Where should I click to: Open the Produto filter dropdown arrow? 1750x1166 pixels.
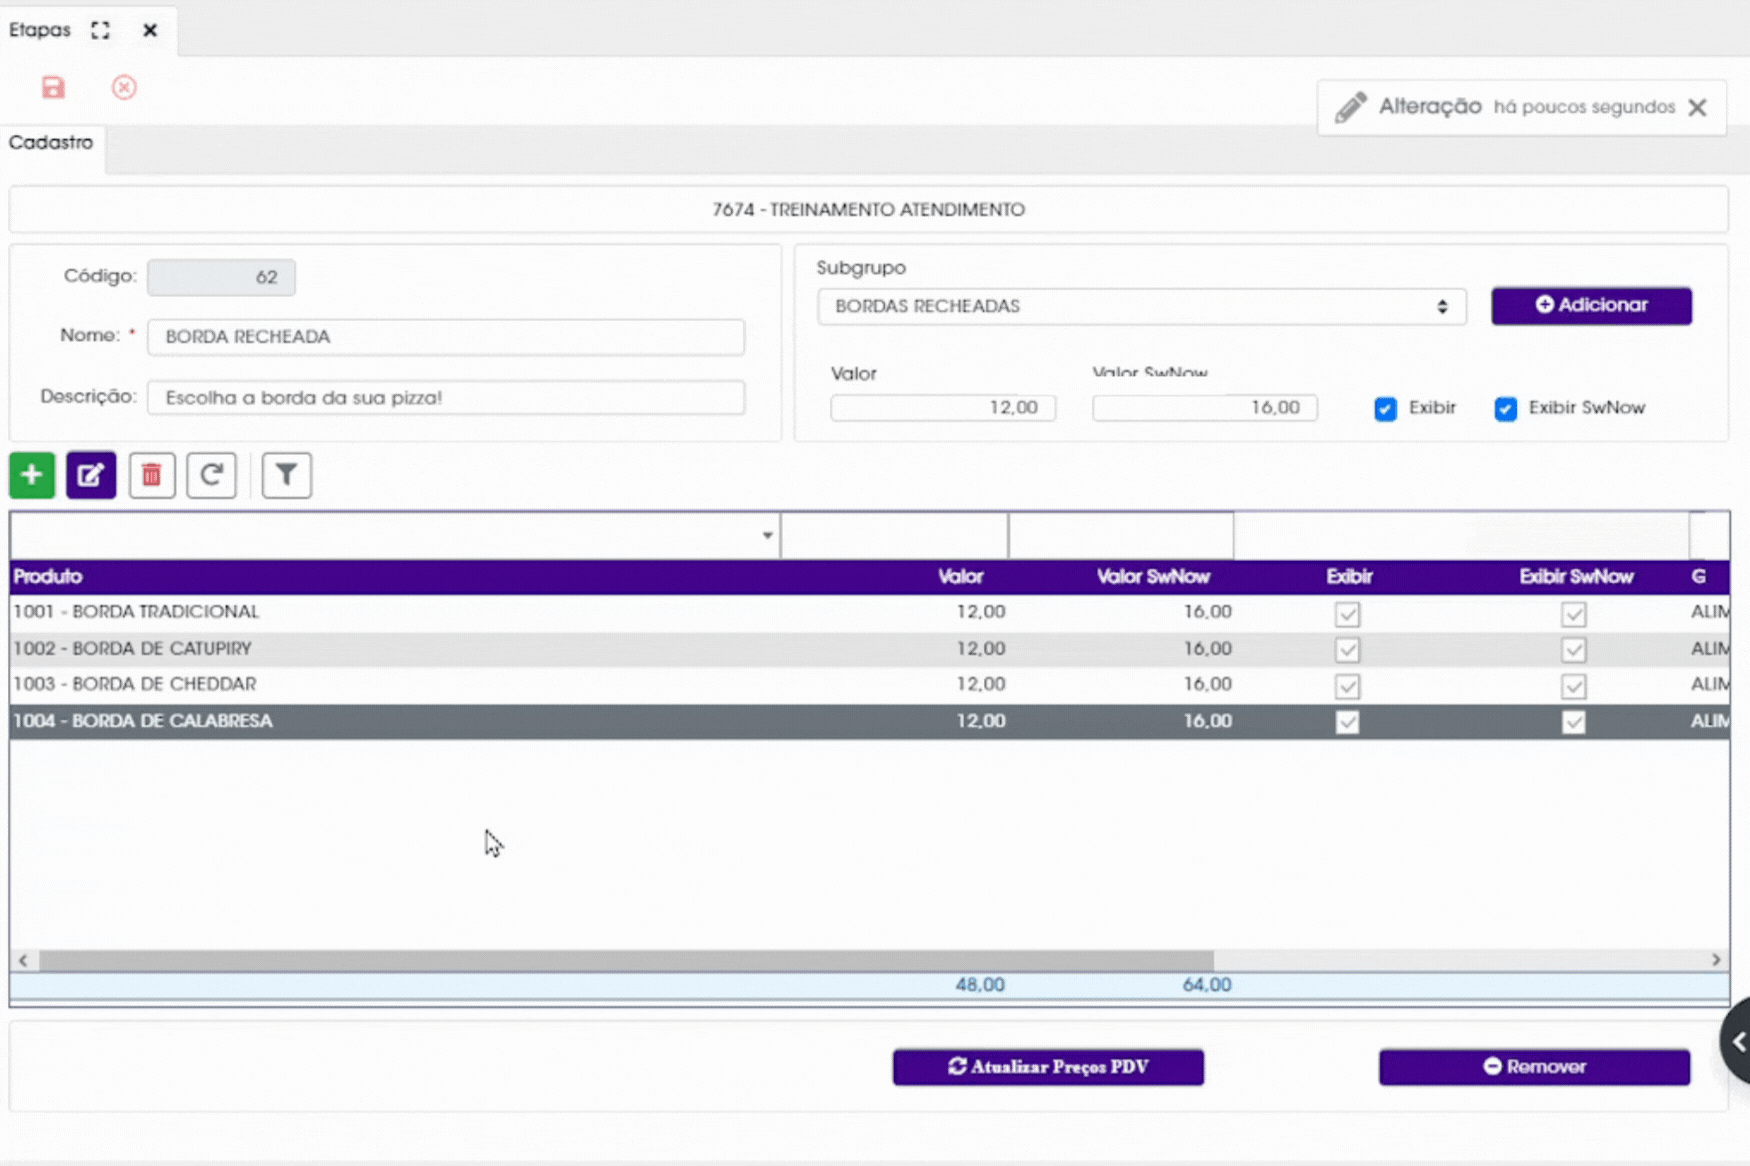(x=767, y=536)
